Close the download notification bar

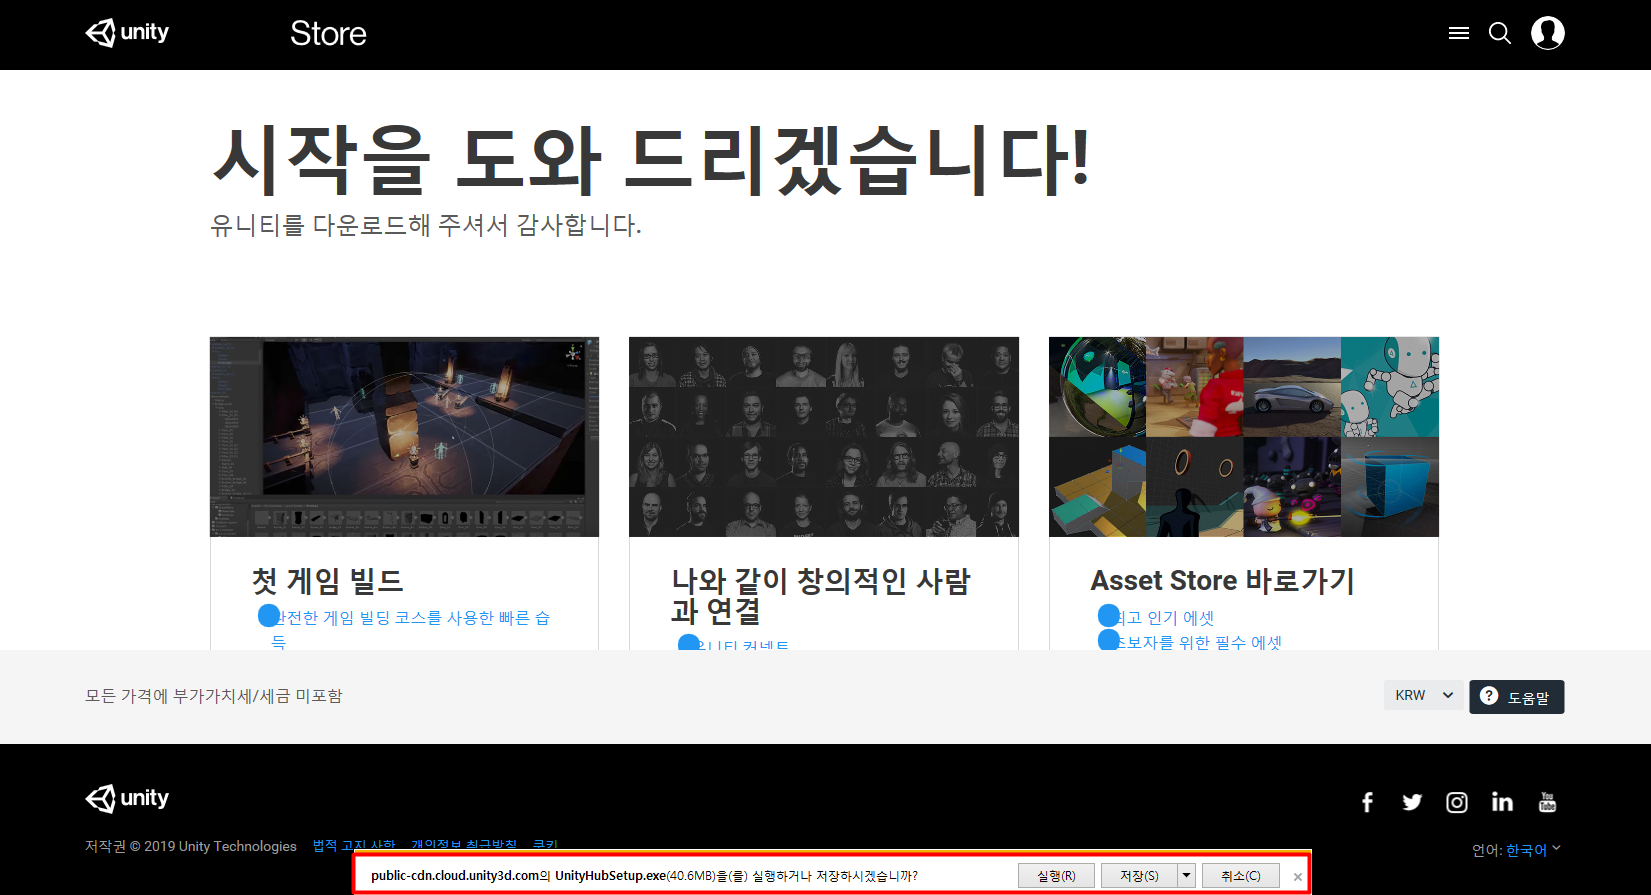(1298, 877)
